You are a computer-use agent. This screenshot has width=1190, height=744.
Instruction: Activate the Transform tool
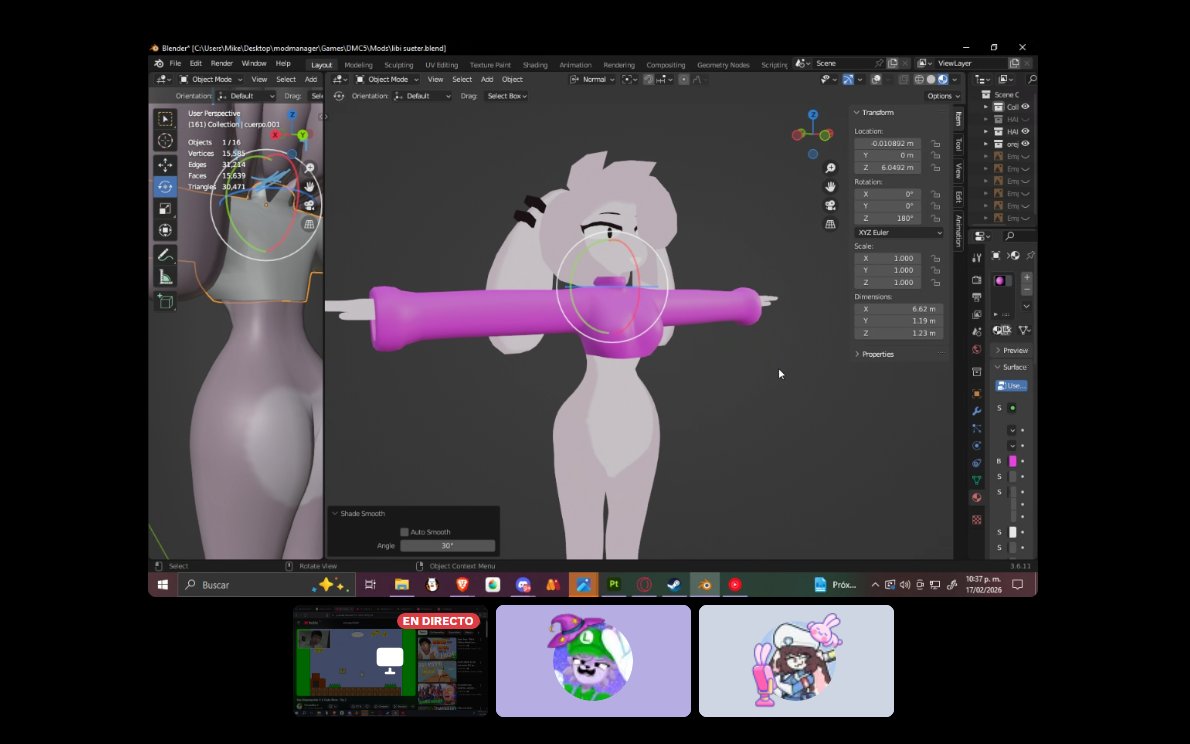(x=165, y=230)
